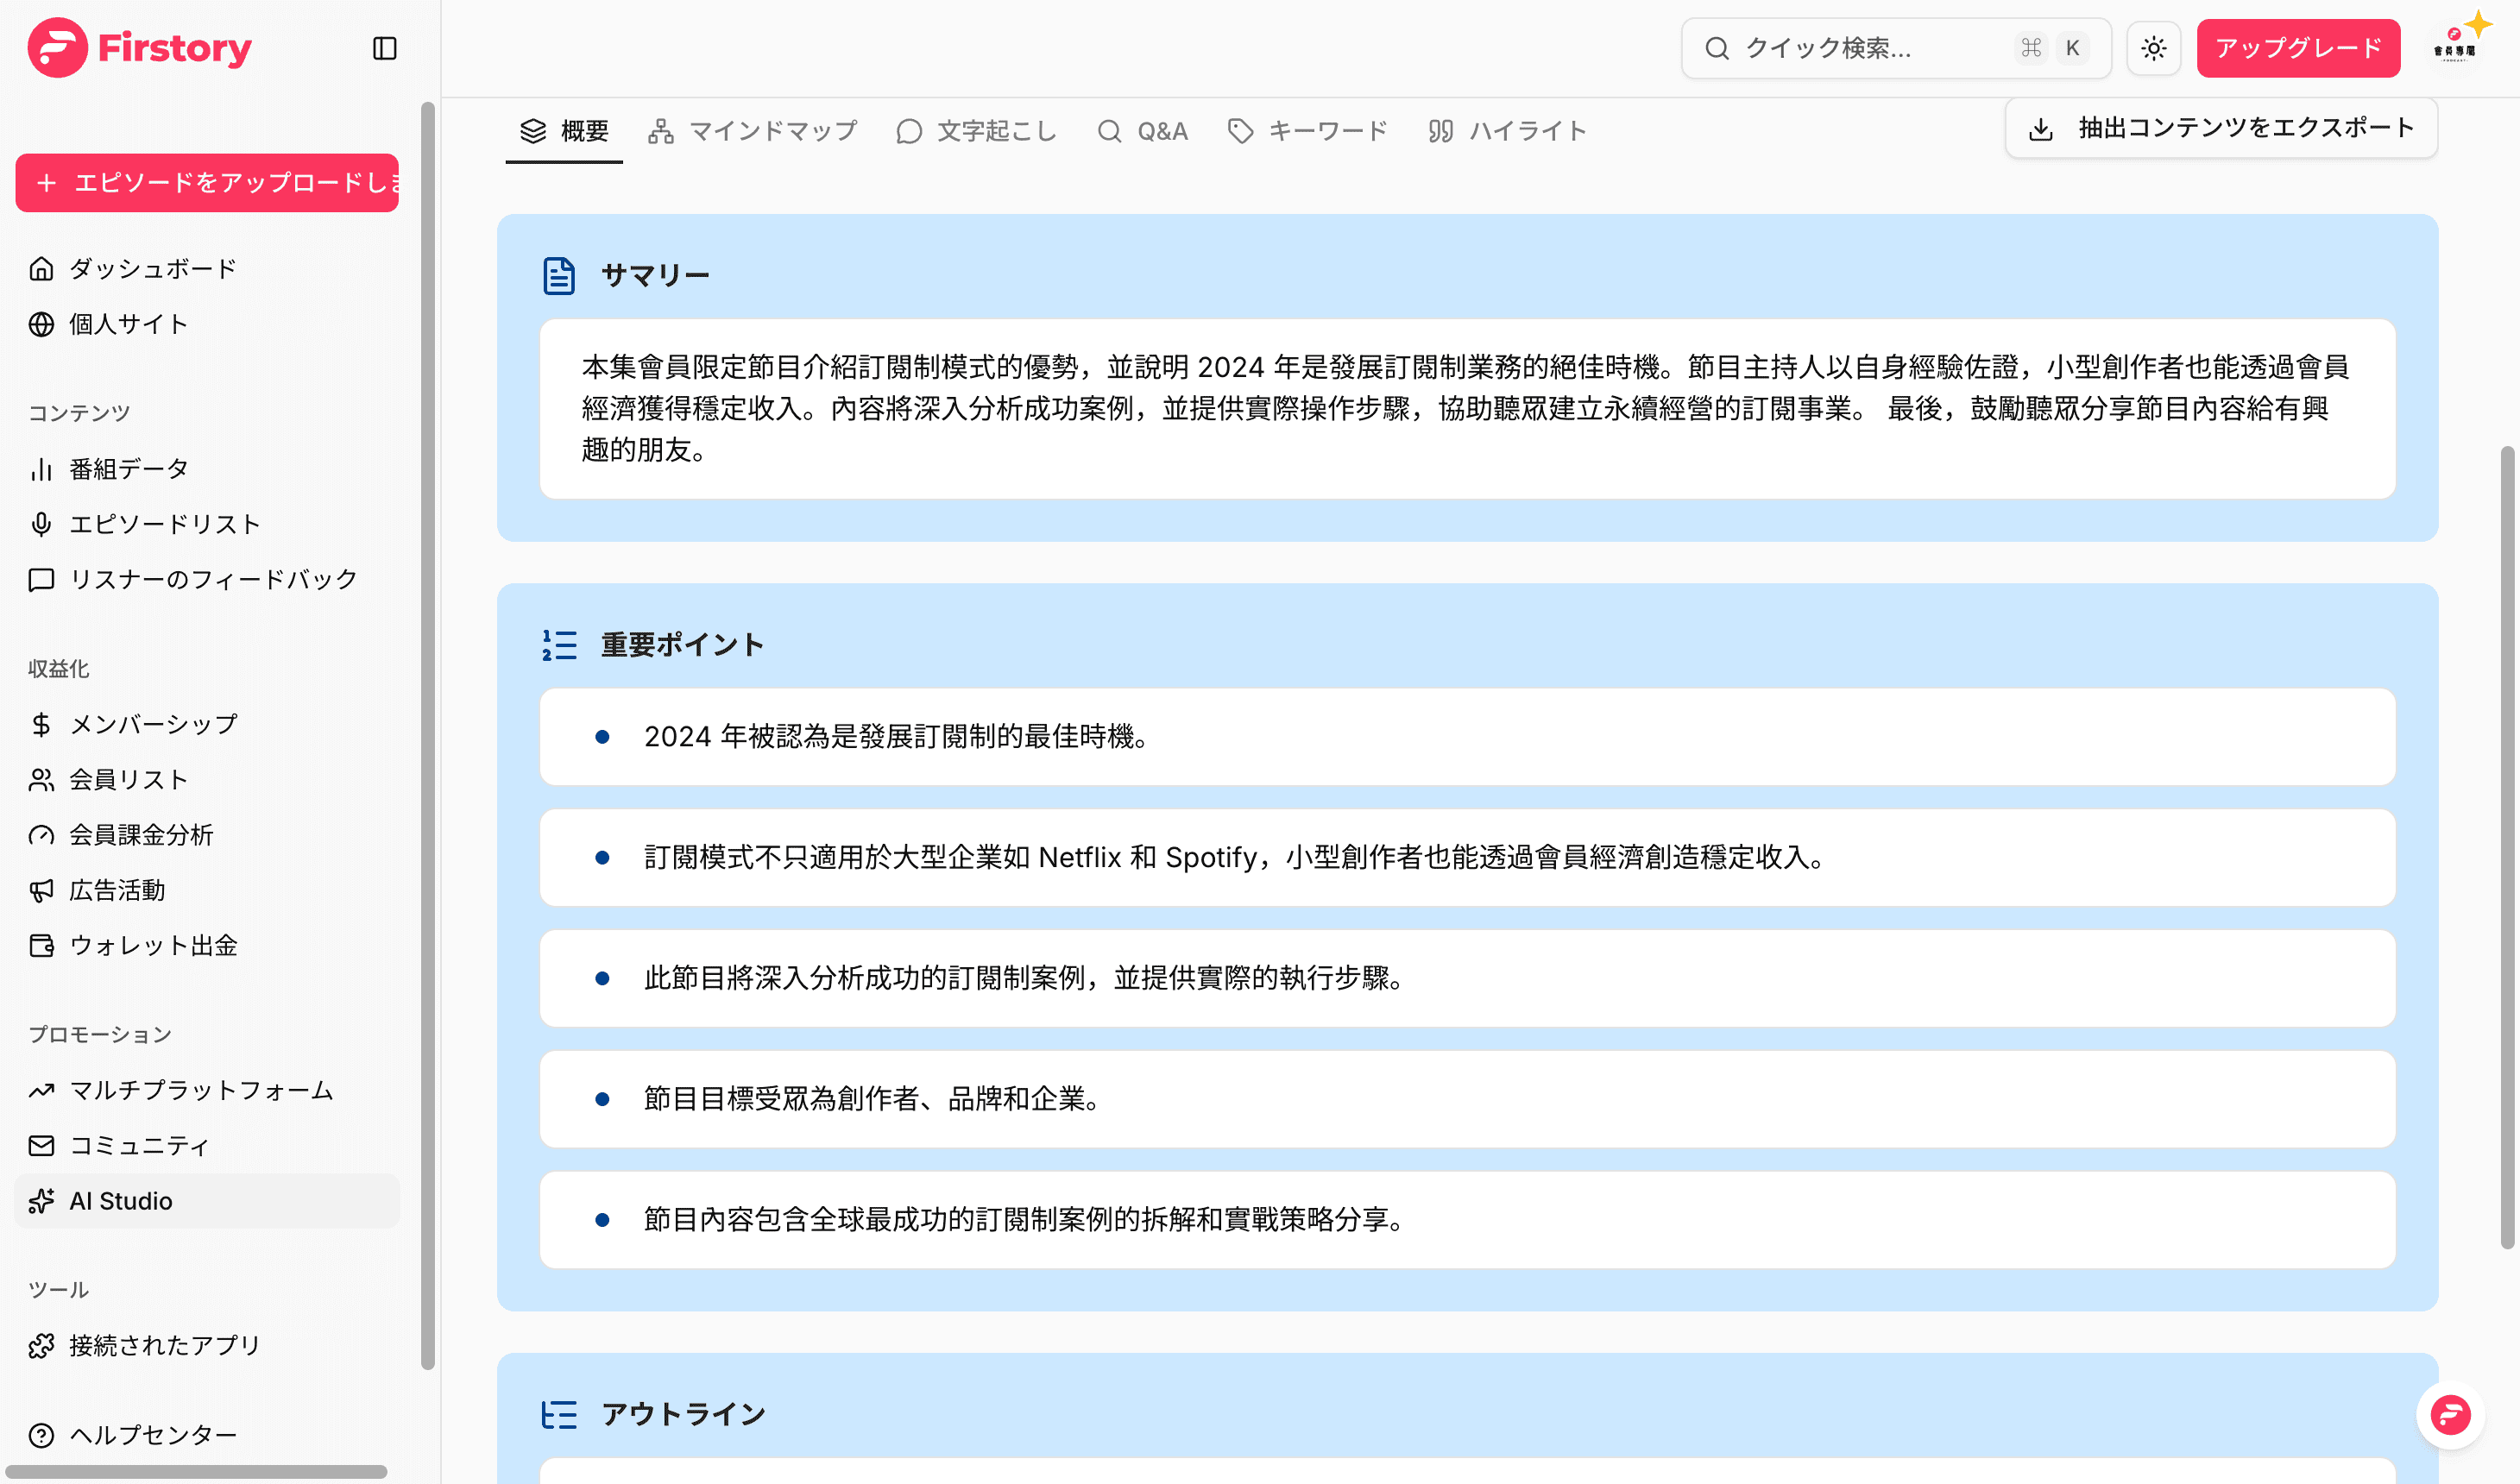Click the main page vertical scrollbar
The image size is (2520, 1484).
[x=2508, y=848]
